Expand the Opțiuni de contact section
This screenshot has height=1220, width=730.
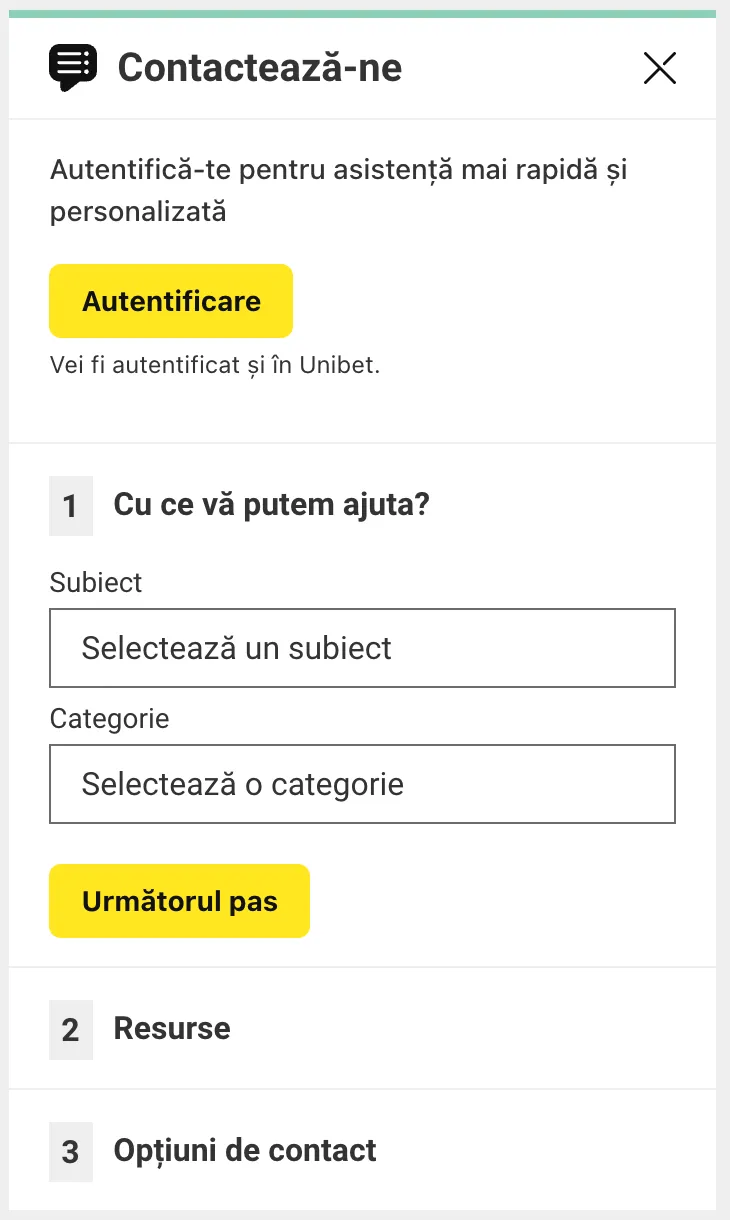pyautogui.click(x=245, y=1151)
